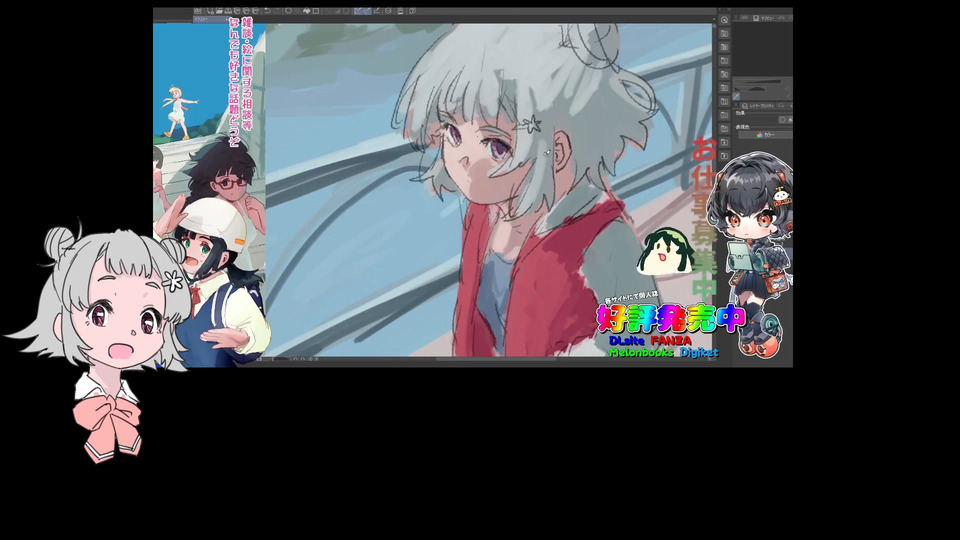
Task: Click the Open file folder icon
Action: click(219, 11)
